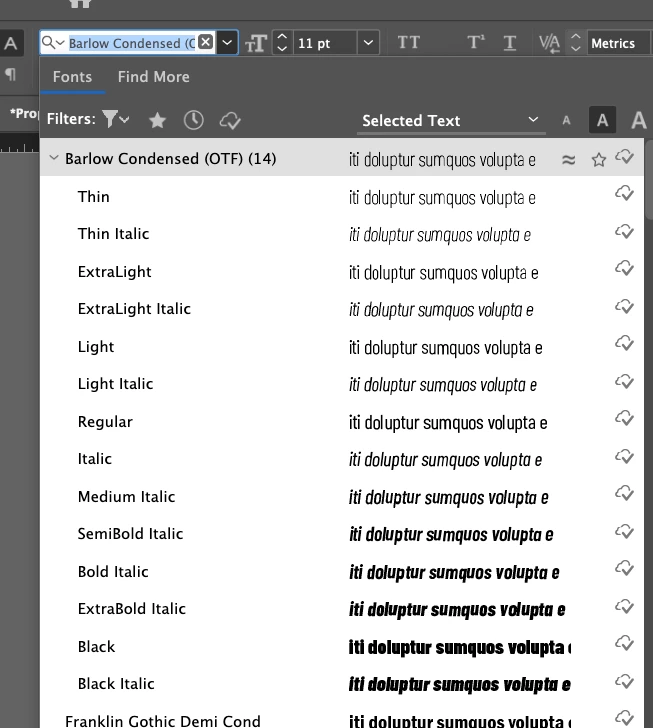Choose the Black font style
Screen dimensions: 653x728
click(x=342, y=647)
